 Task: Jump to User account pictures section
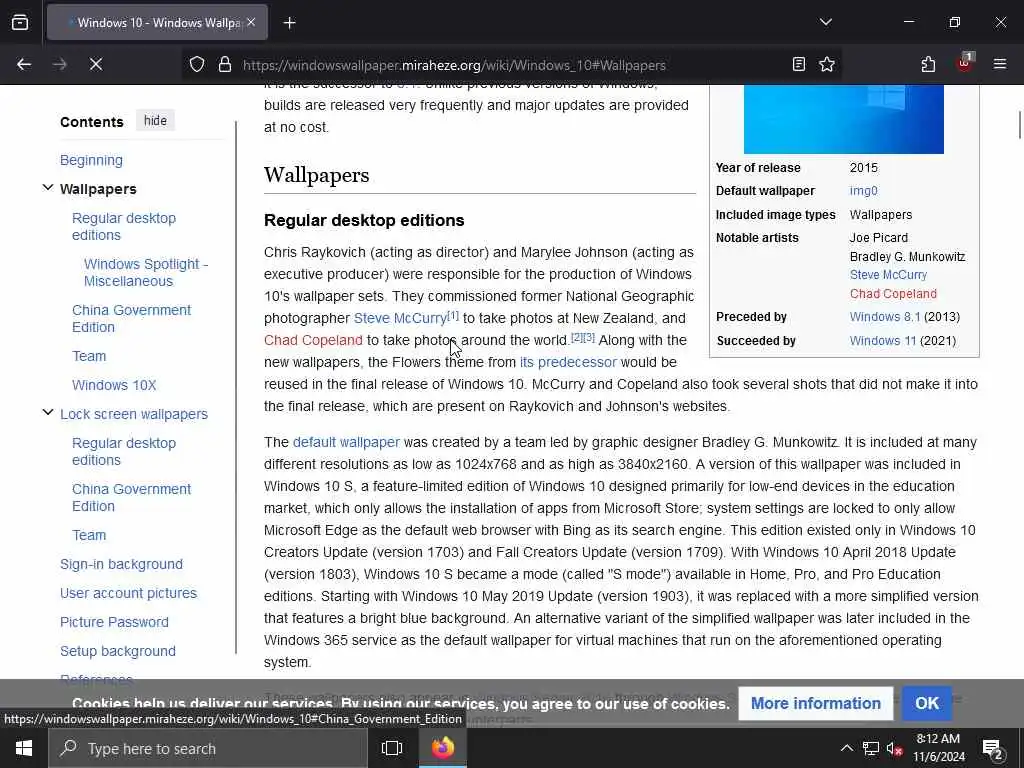click(129, 593)
